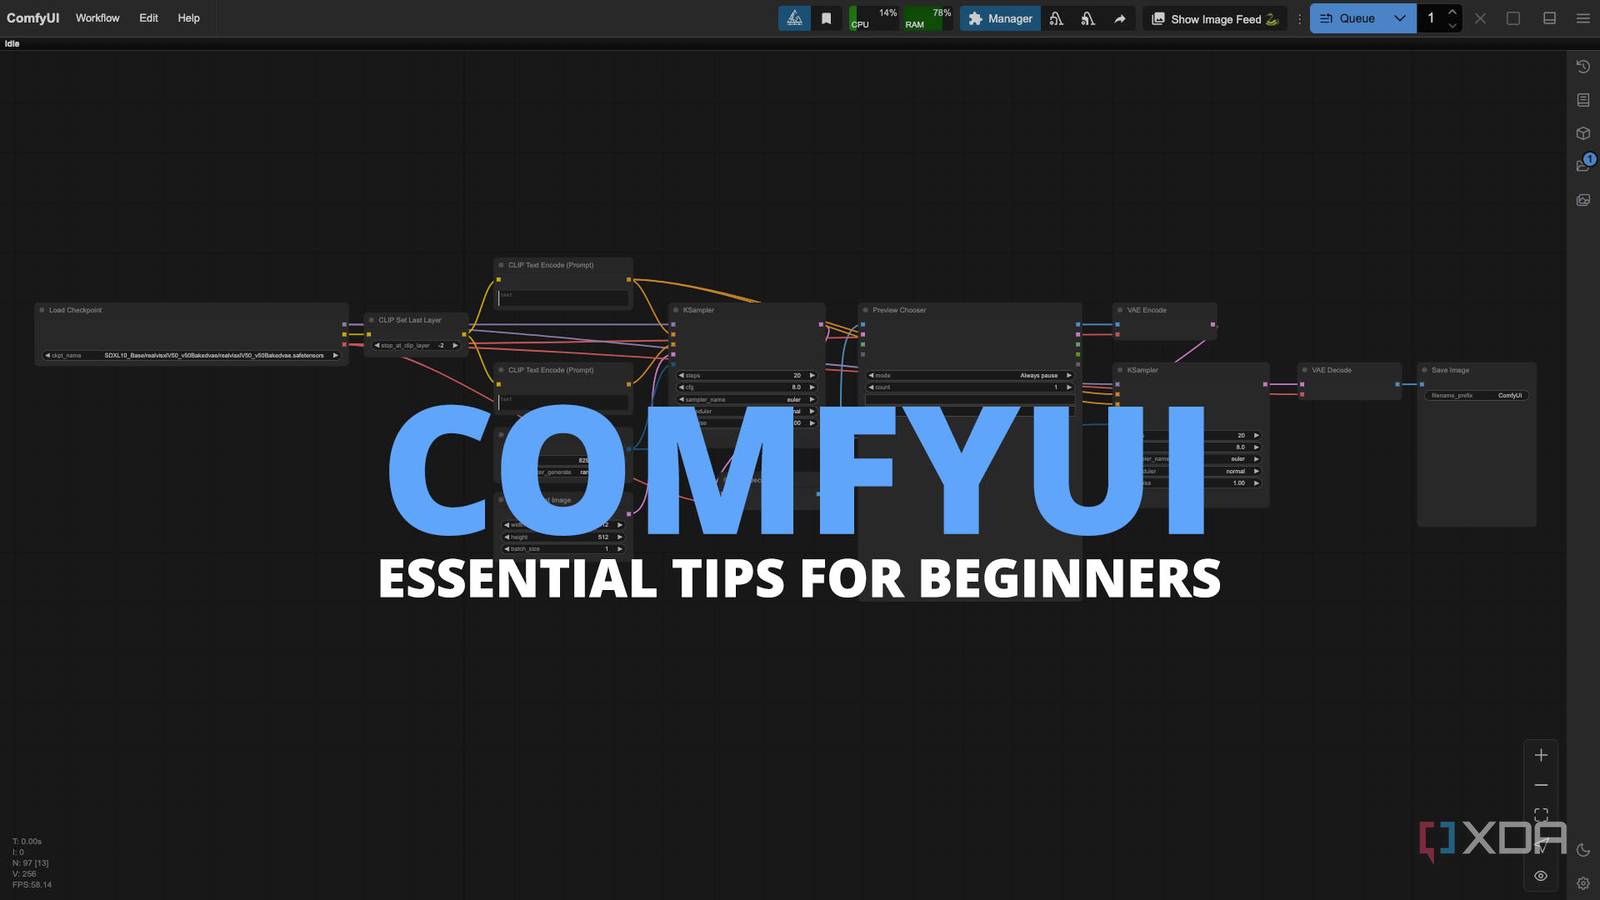1600x900 pixels.
Task: Open the workflow history panel from sidebar
Action: (1583, 66)
